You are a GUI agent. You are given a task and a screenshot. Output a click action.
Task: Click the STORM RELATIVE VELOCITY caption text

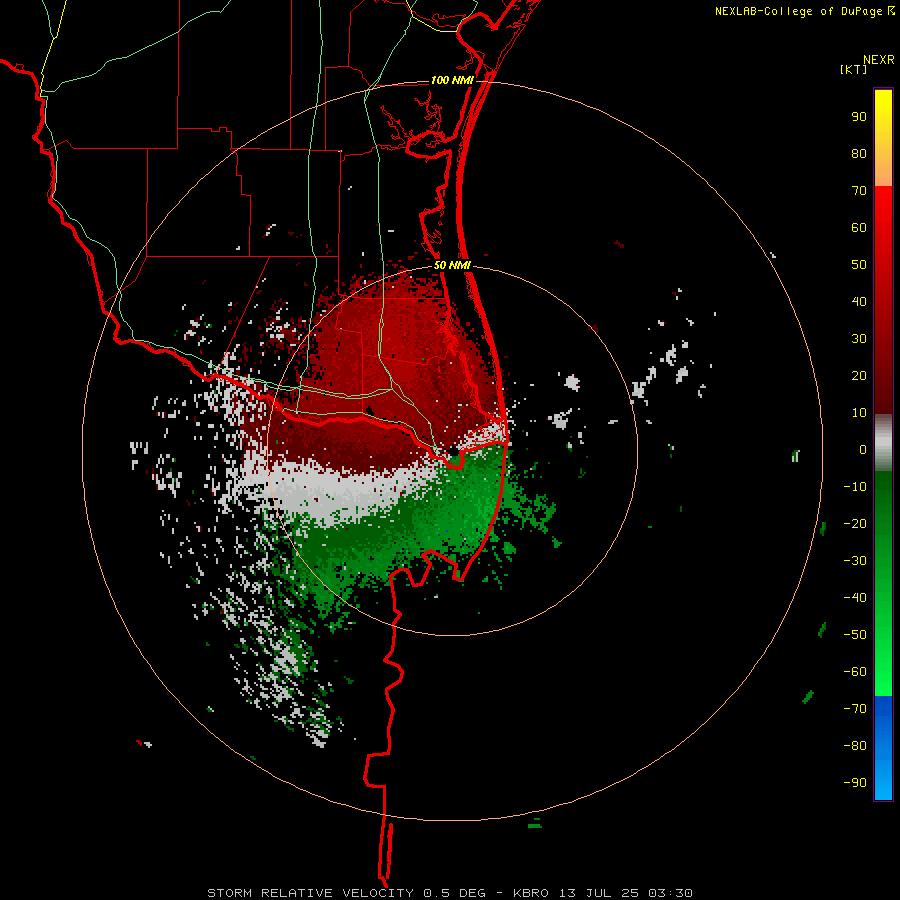311,893
